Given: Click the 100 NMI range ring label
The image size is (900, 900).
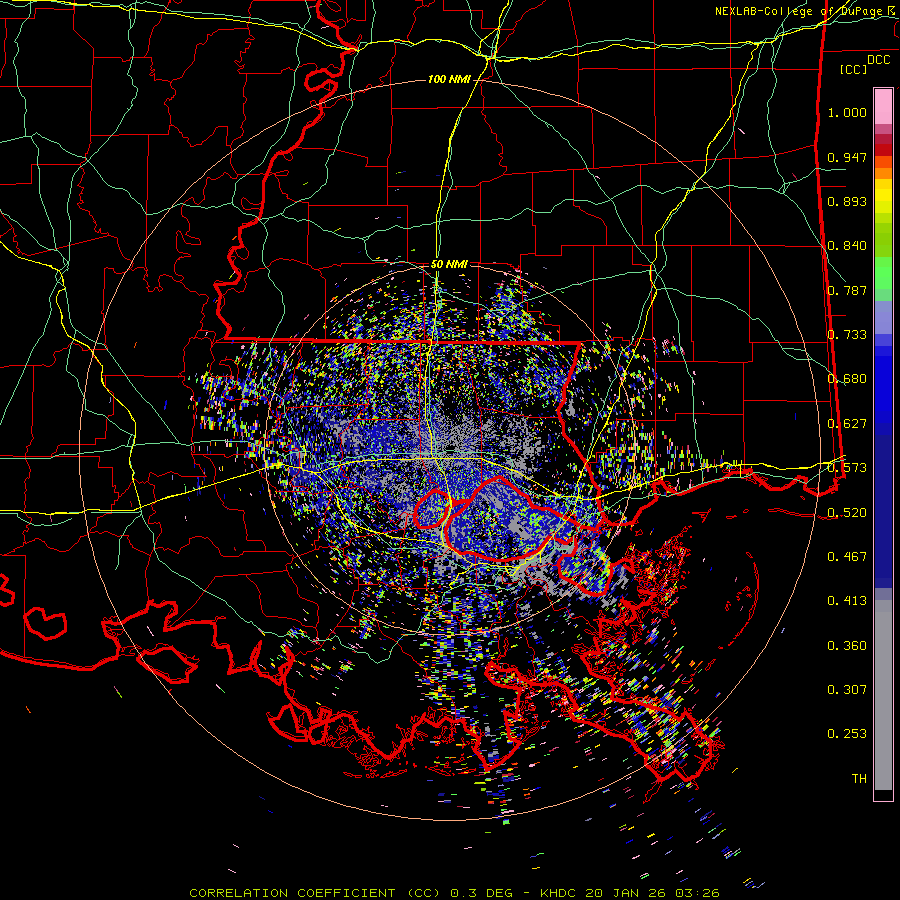Looking at the screenshot, I should (449, 79).
